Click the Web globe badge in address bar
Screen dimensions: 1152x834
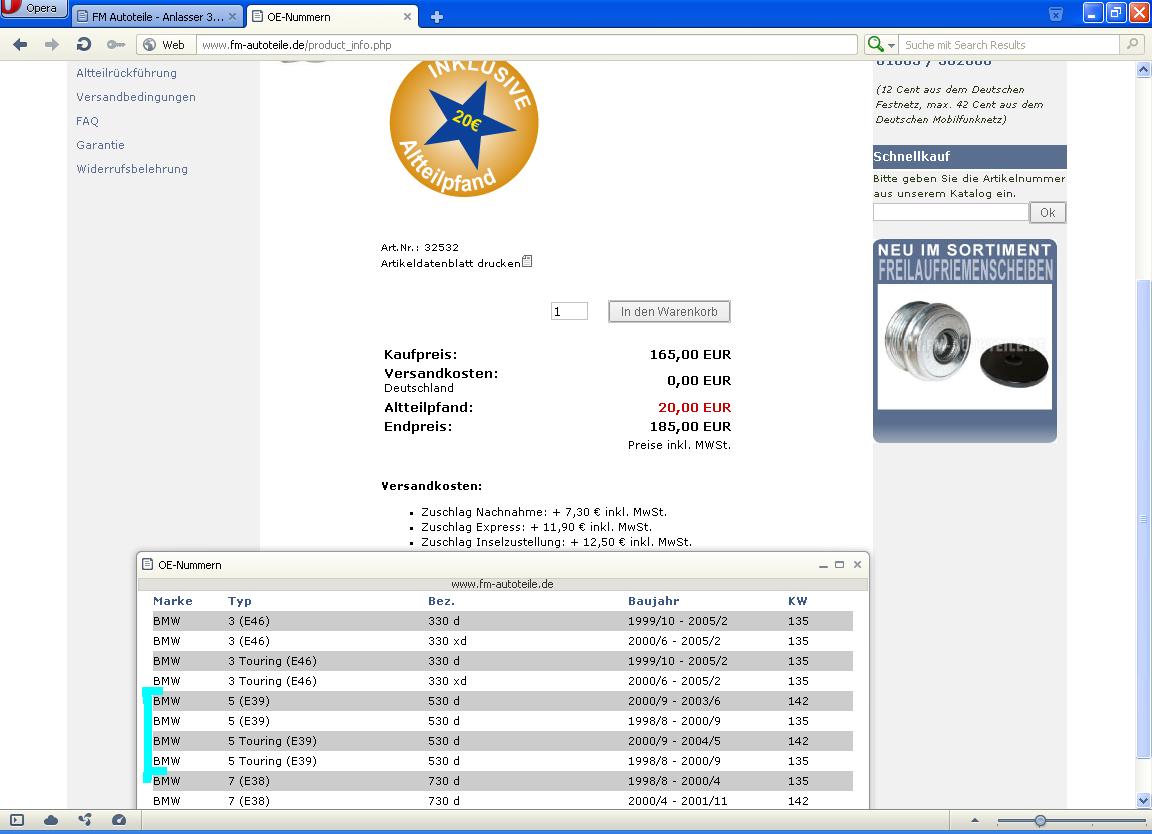[165, 45]
